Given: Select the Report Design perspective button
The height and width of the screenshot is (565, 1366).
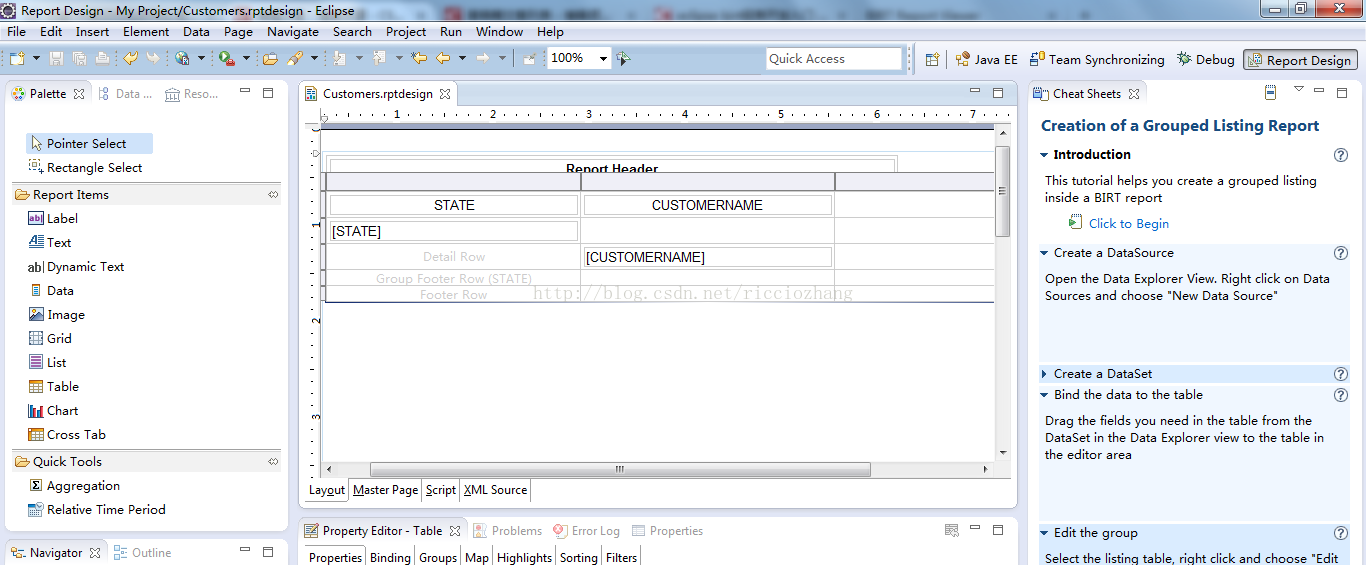Looking at the screenshot, I should (1300, 60).
